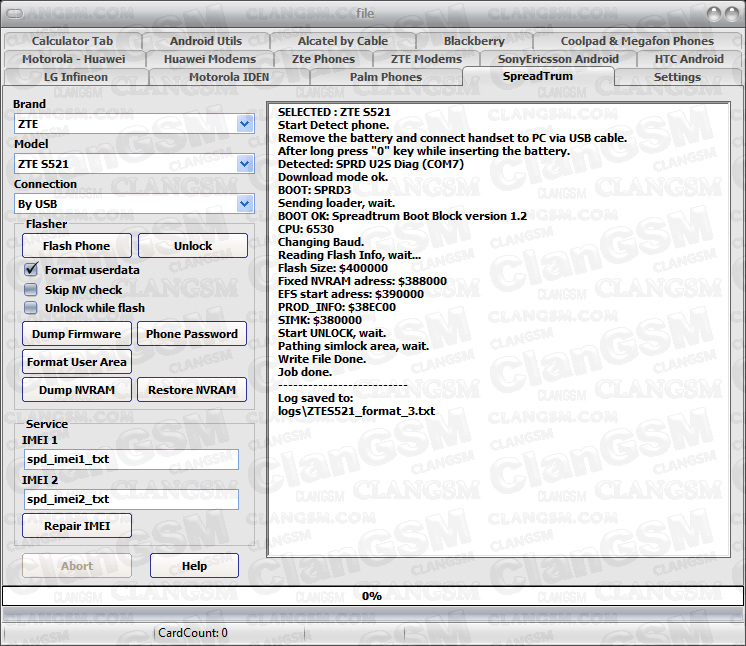Click the first round title bar button

(x=714, y=14)
